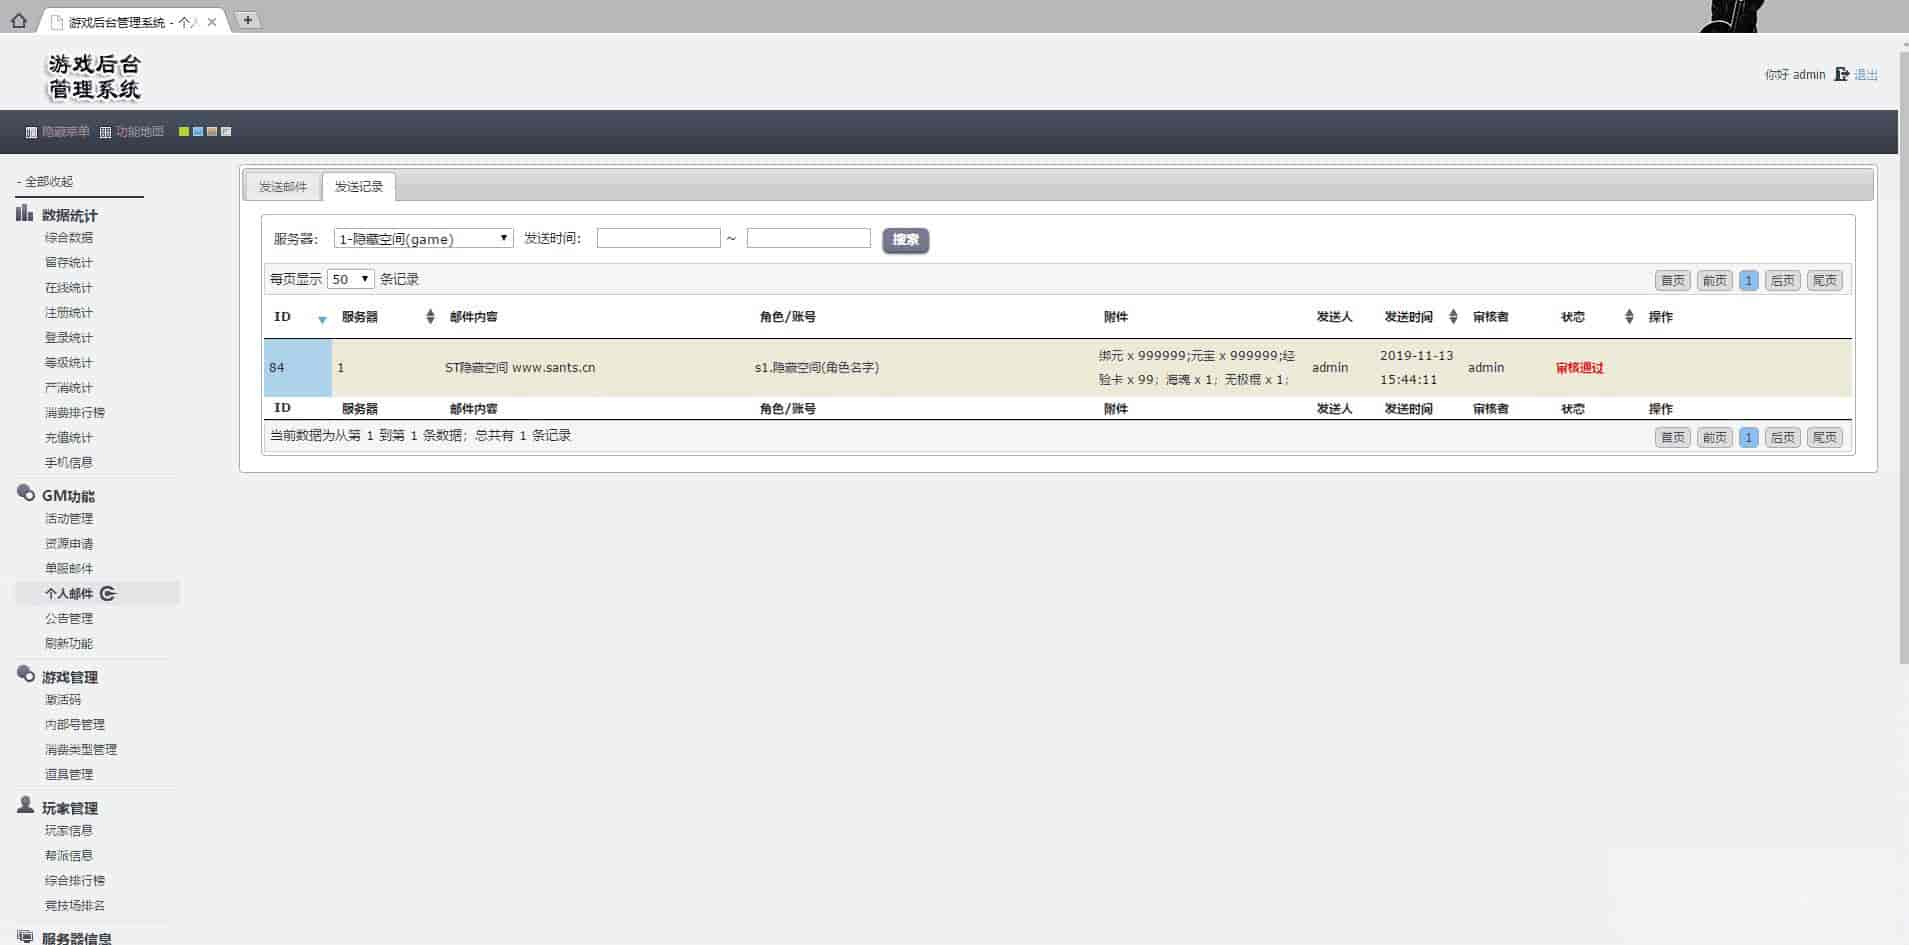This screenshot has height=945, width=1909.
Task: Open the 服务器 server dropdown
Action: coord(423,239)
